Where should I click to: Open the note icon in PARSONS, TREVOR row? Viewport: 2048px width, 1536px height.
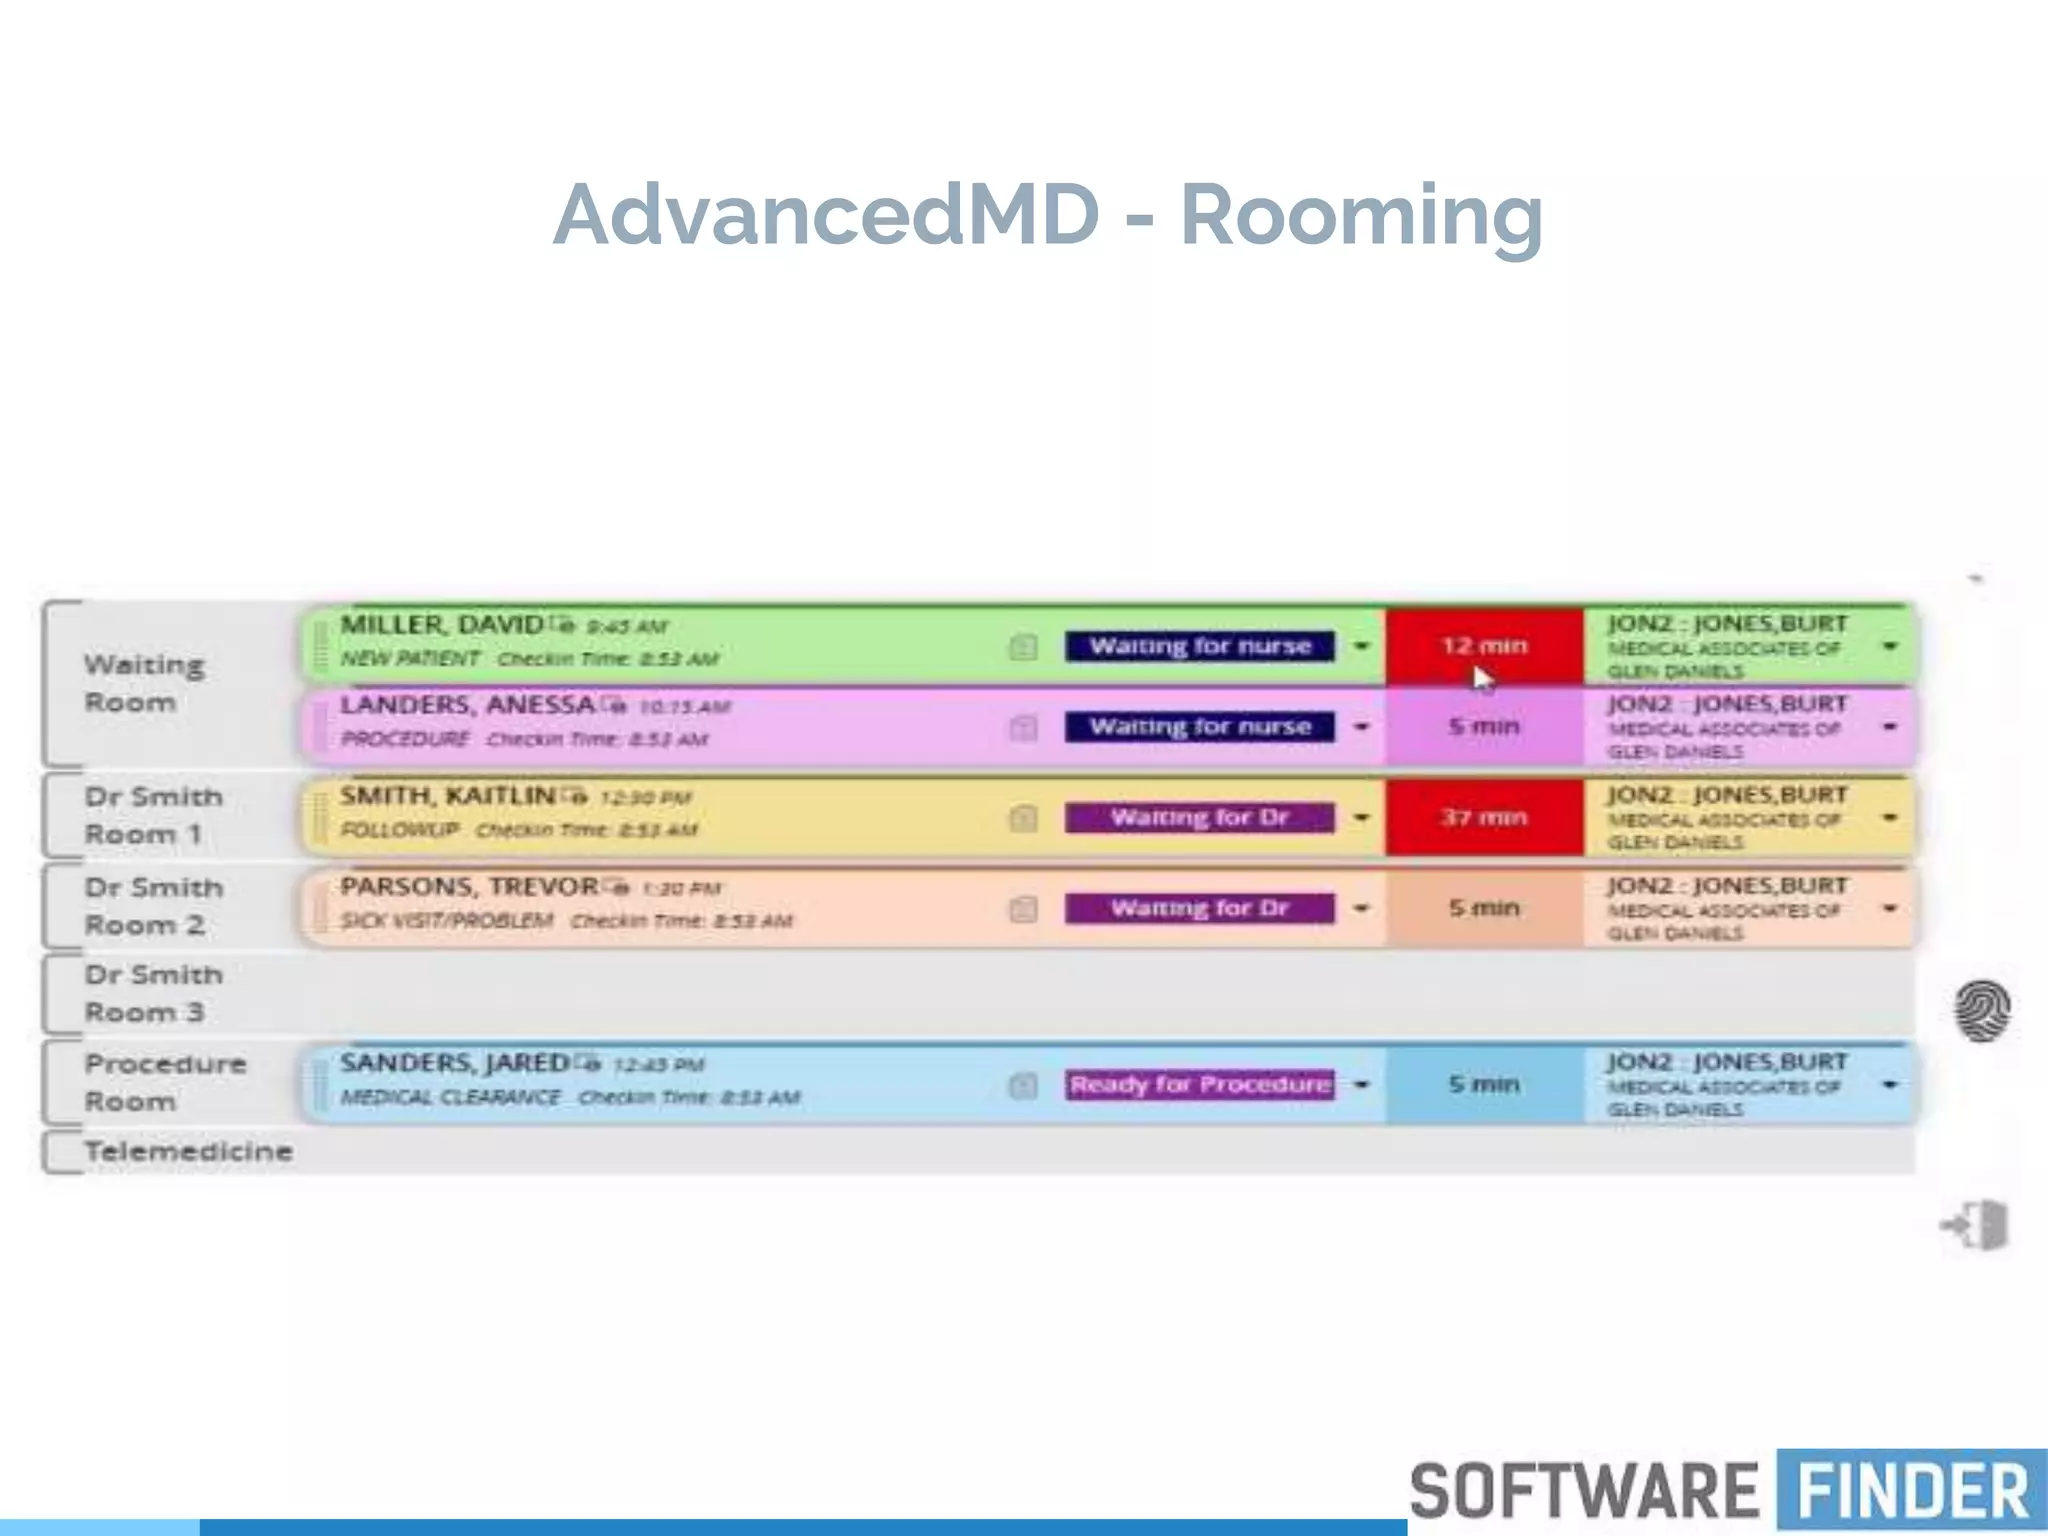[x=1023, y=909]
